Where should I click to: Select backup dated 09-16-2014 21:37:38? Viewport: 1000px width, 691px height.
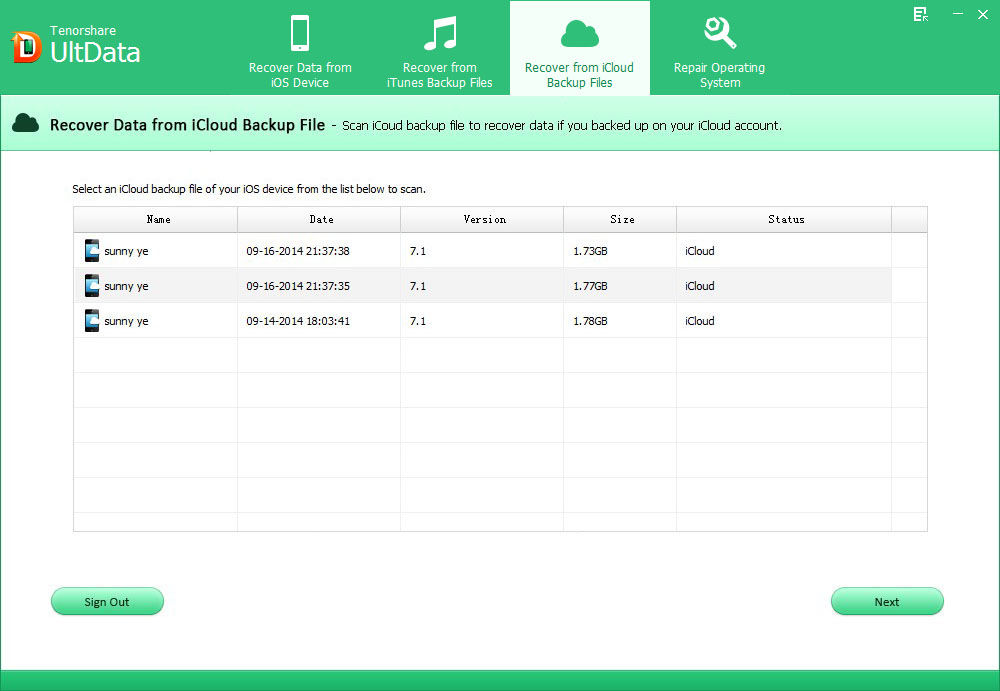[482, 251]
